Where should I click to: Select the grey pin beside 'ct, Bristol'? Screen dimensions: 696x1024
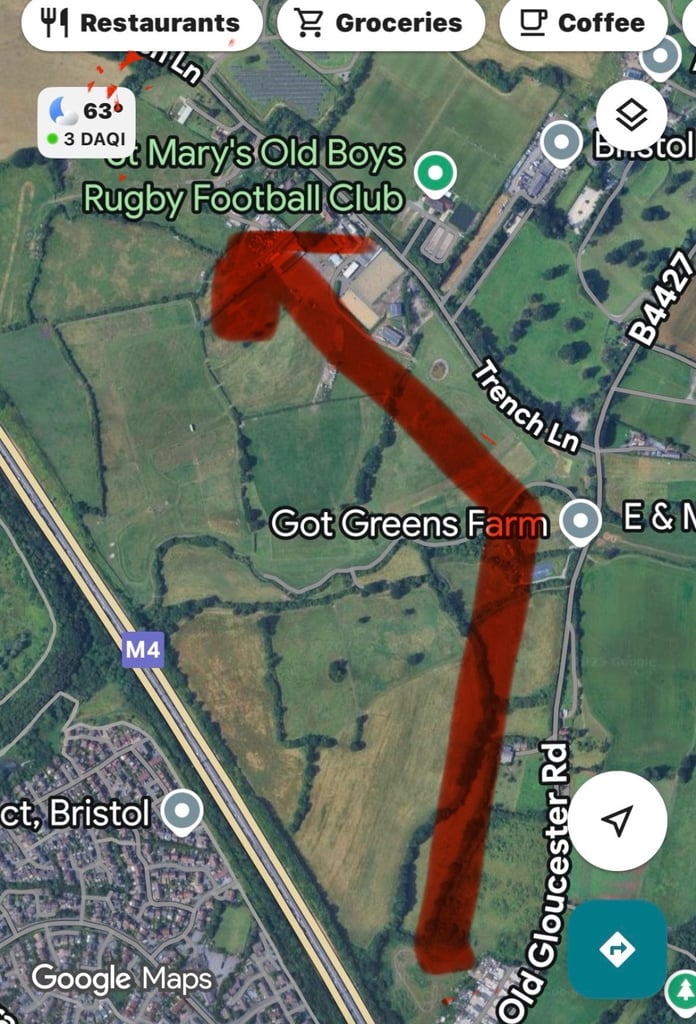click(182, 812)
